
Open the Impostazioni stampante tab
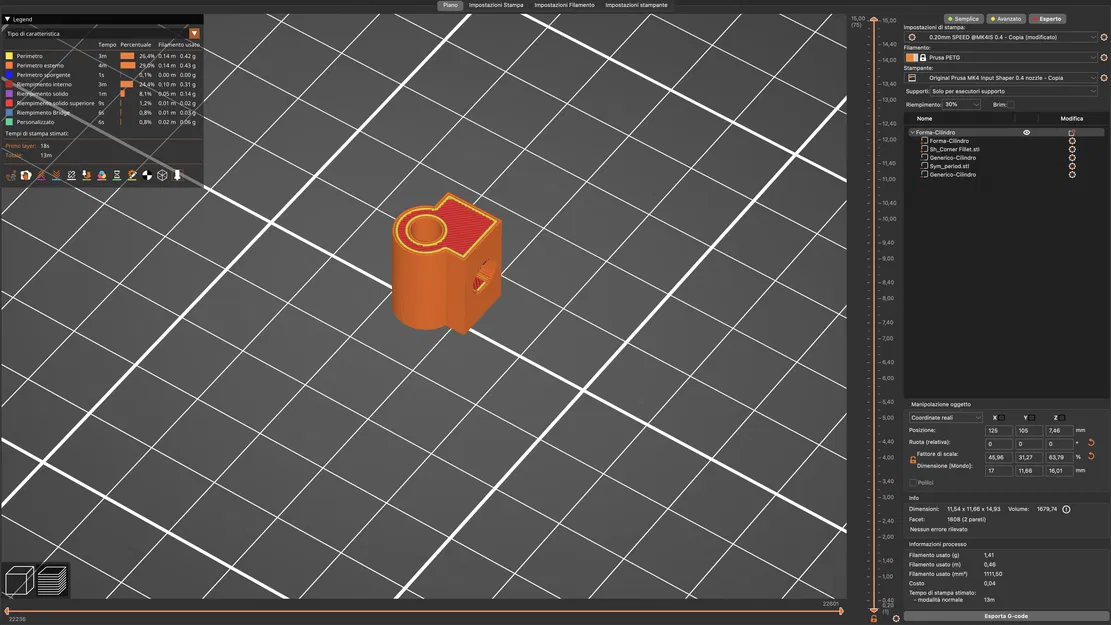pos(636,5)
